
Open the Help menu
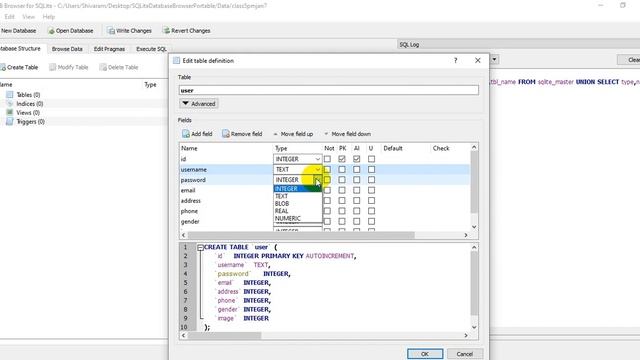pyautogui.click(x=49, y=17)
